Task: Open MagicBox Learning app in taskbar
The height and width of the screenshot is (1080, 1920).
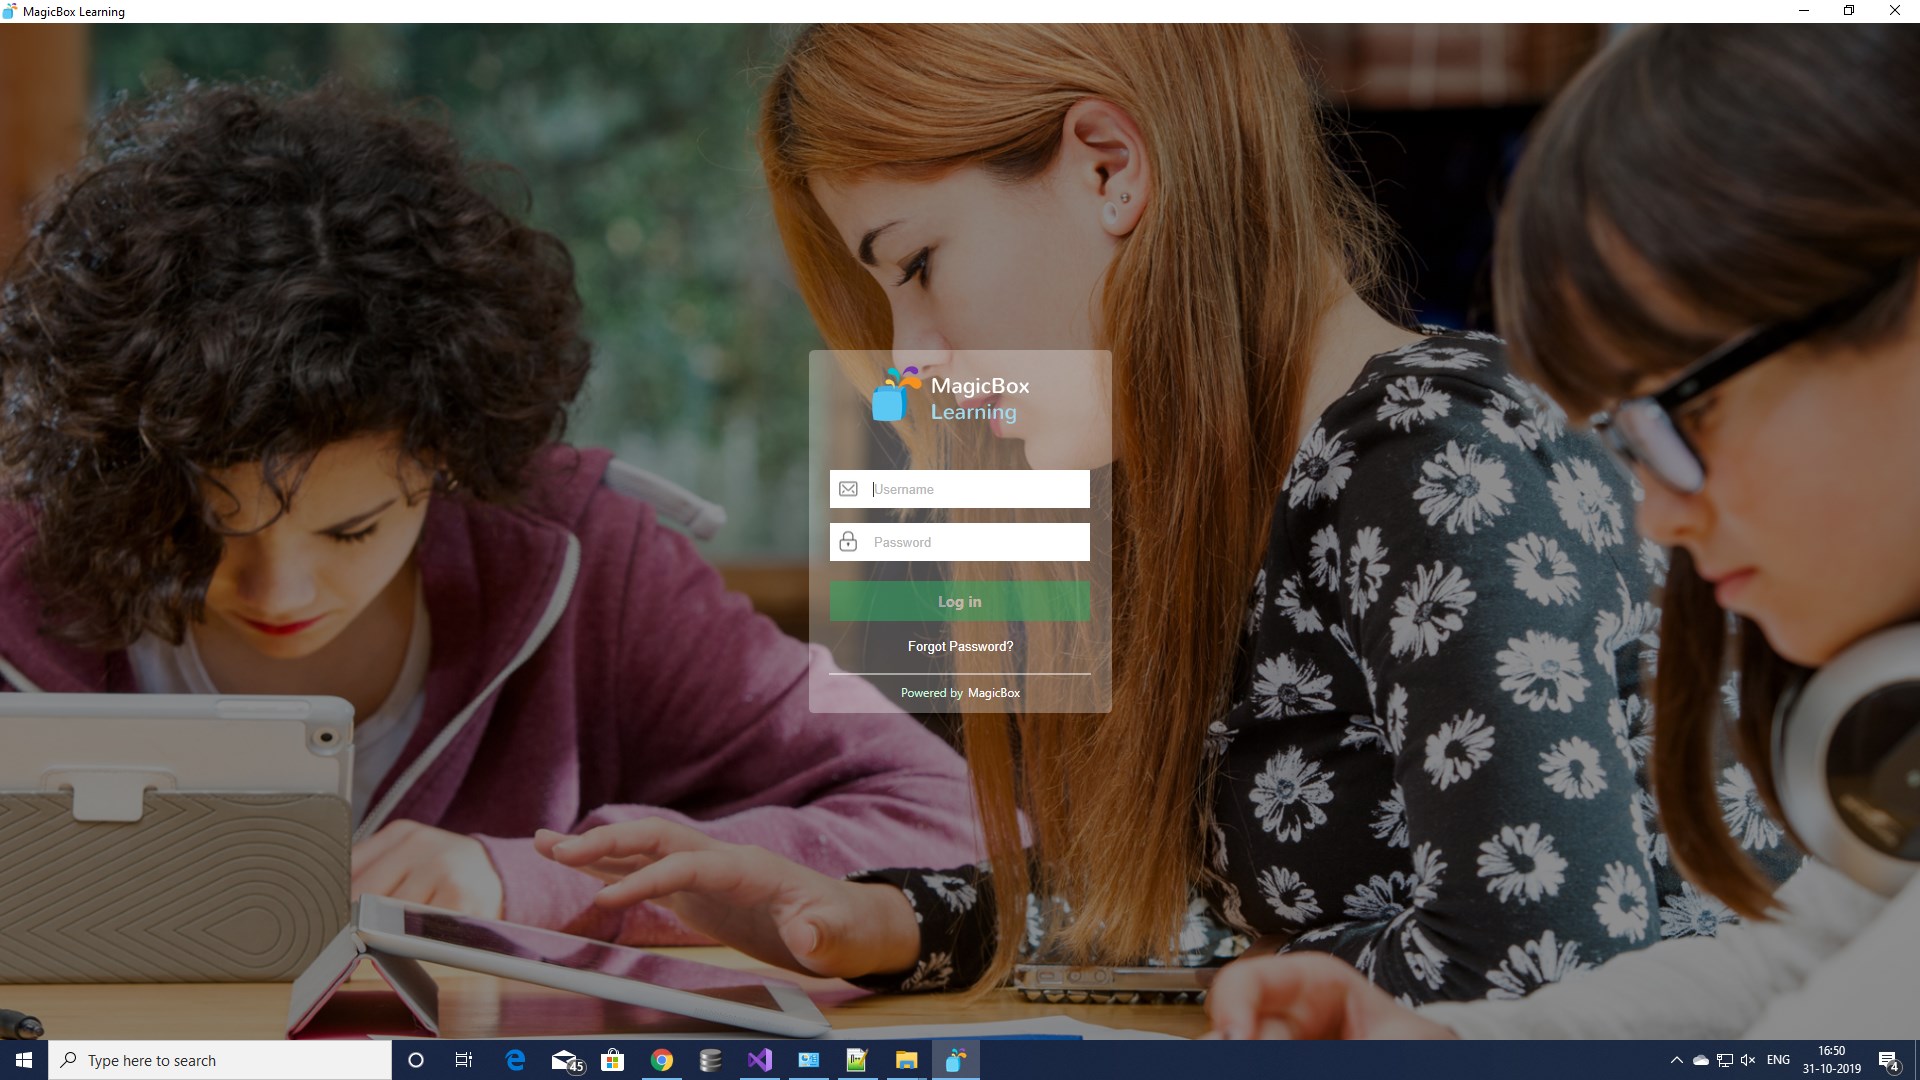Action: pyautogui.click(x=955, y=1060)
